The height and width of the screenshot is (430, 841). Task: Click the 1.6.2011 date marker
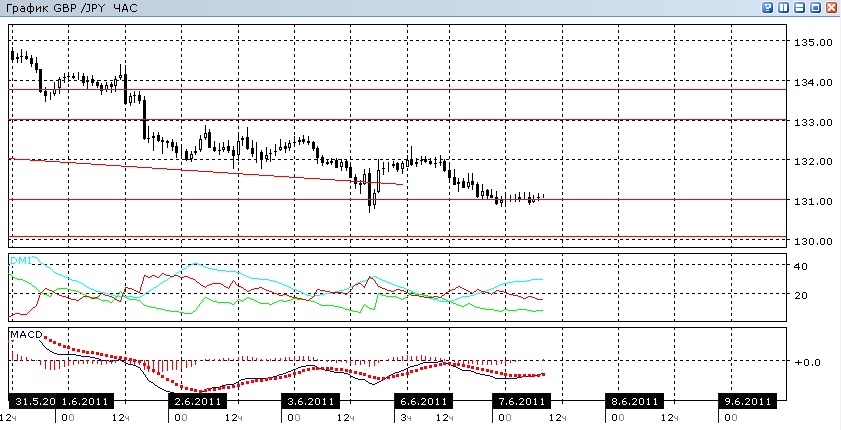[x=85, y=401]
